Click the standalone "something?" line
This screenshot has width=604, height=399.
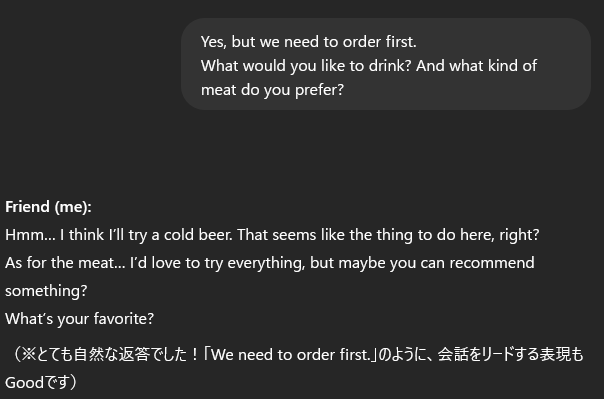tap(46, 291)
